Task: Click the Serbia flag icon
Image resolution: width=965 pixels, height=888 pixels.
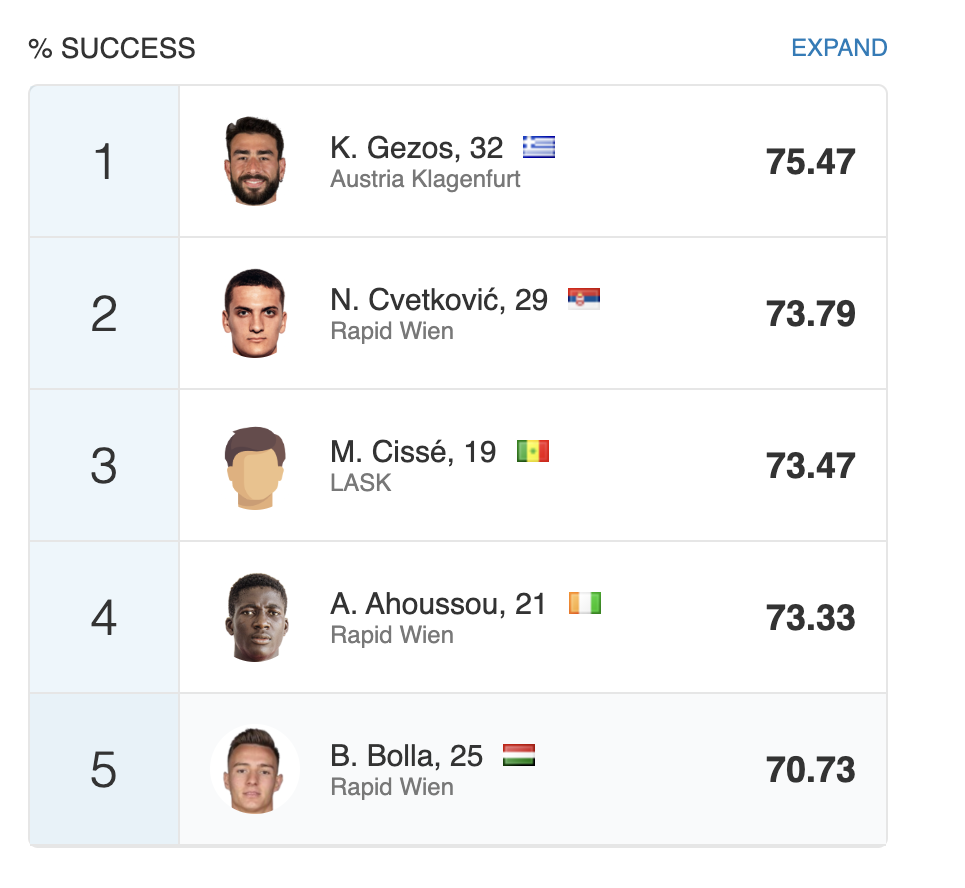Action: coord(584,299)
